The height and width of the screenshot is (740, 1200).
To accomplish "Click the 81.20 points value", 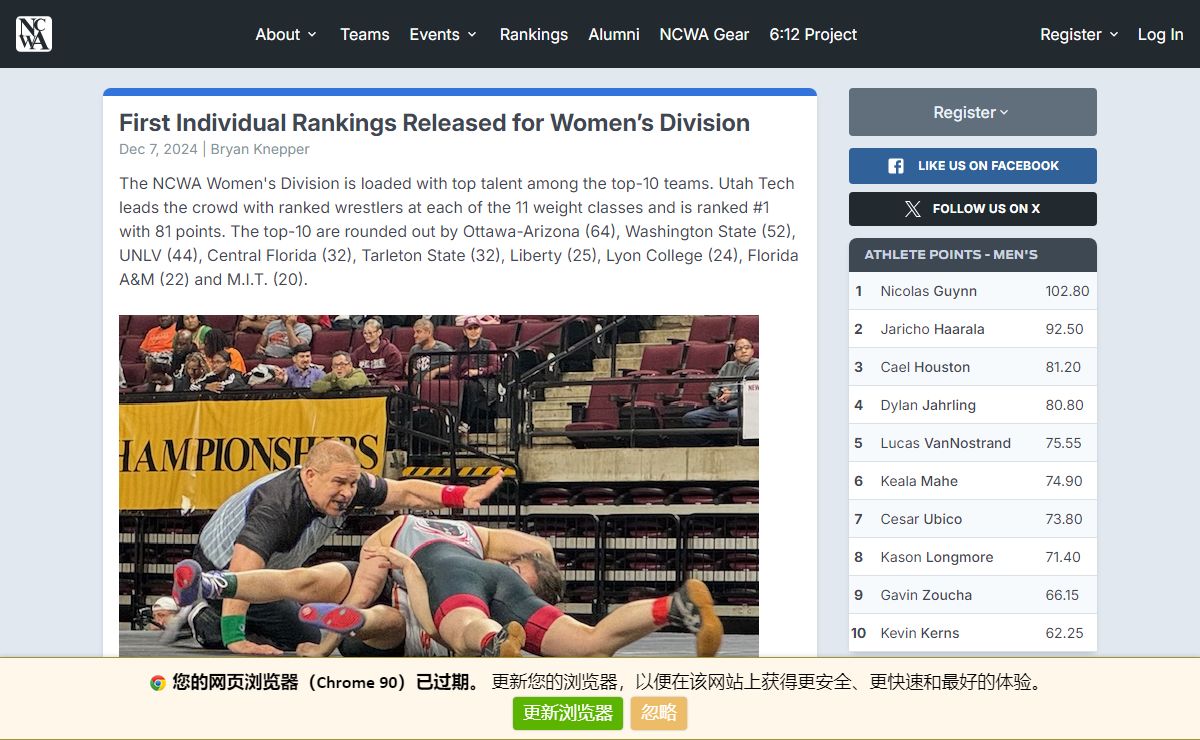I will tap(1063, 367).
